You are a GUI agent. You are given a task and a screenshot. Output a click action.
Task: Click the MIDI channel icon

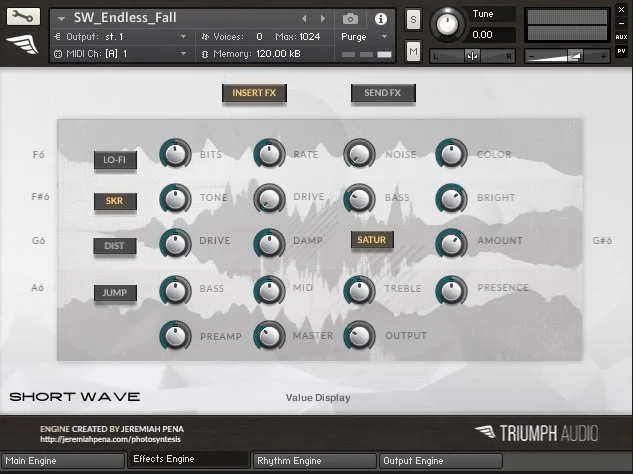58,54
